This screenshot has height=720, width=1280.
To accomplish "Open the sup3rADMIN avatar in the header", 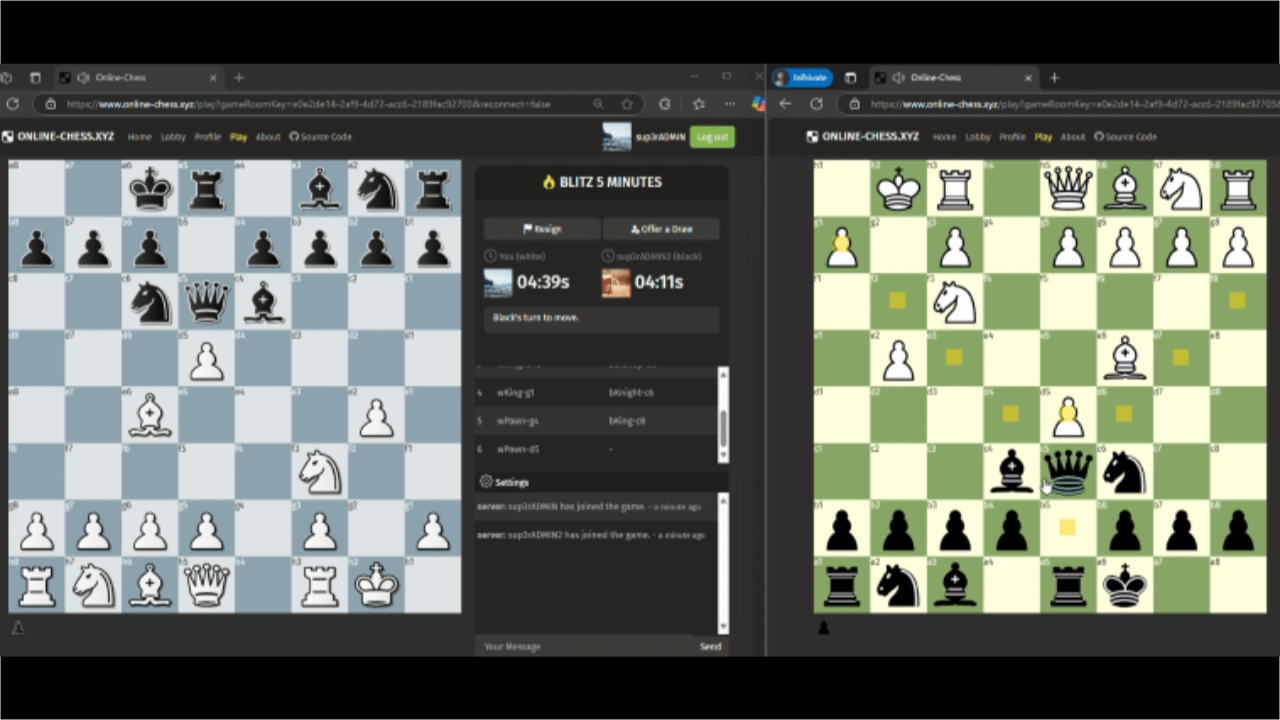I will (617, 137).
